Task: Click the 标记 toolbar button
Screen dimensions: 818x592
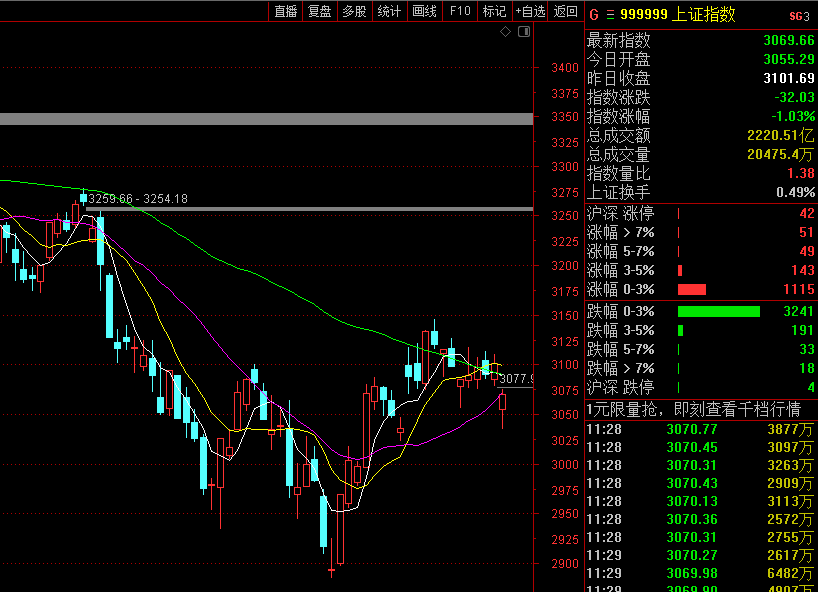Action: pos(495,11)
